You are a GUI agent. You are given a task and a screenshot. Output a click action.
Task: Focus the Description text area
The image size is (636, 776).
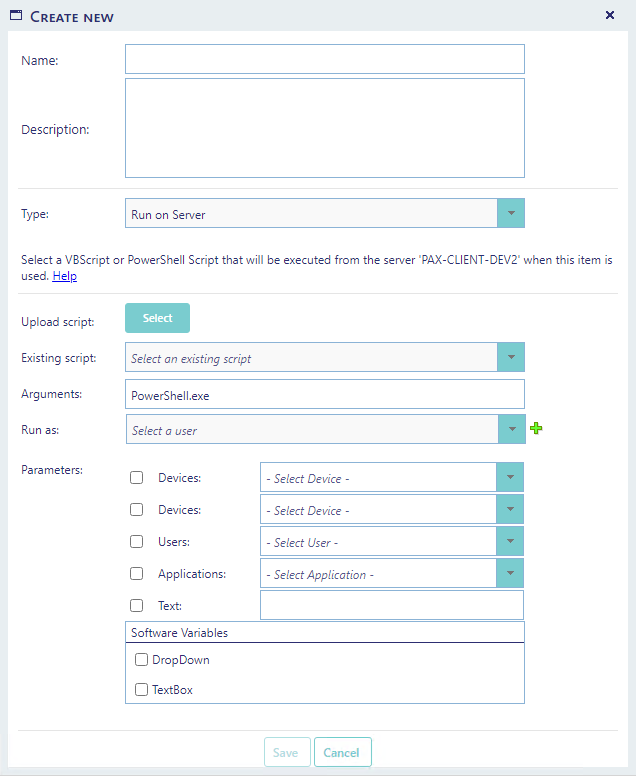324,128
